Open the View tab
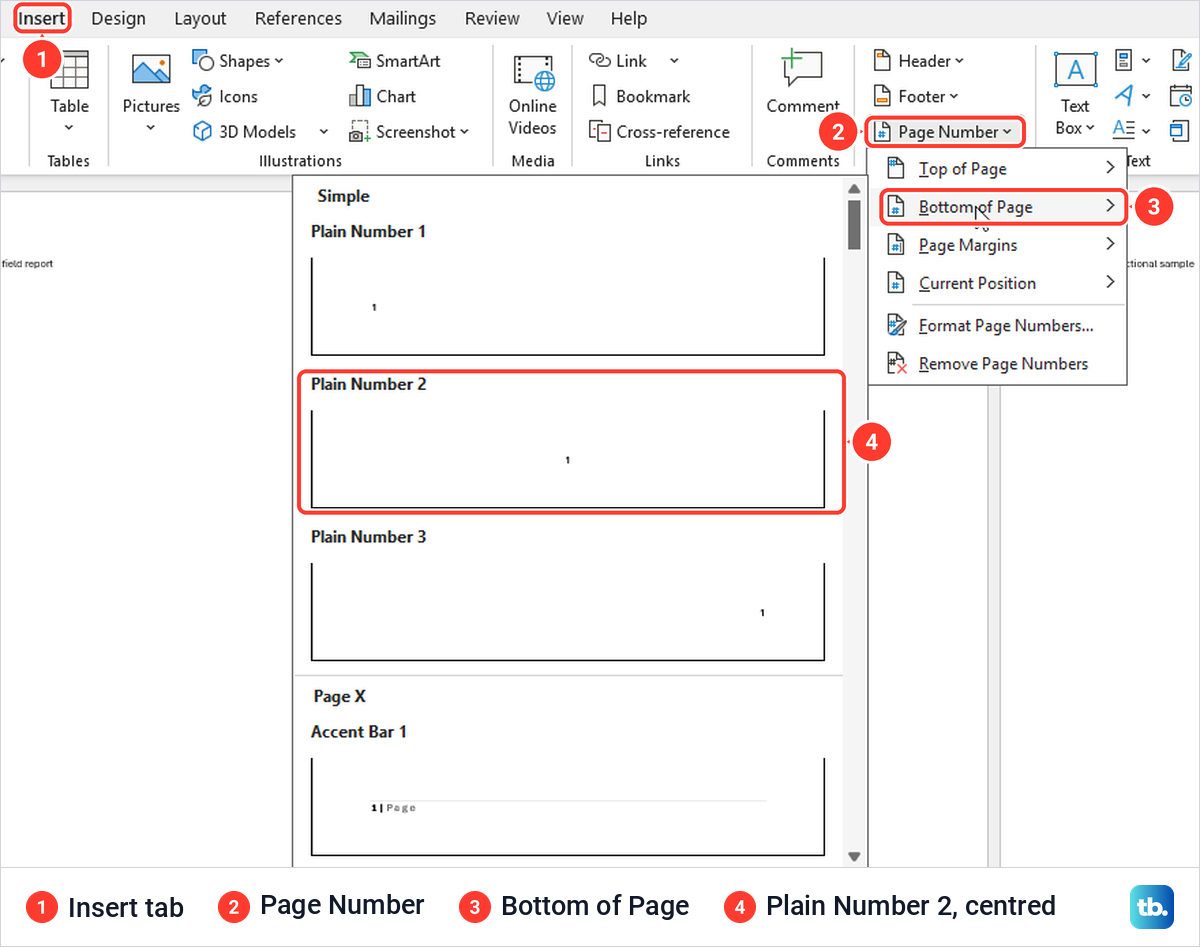 coord(565,18)
